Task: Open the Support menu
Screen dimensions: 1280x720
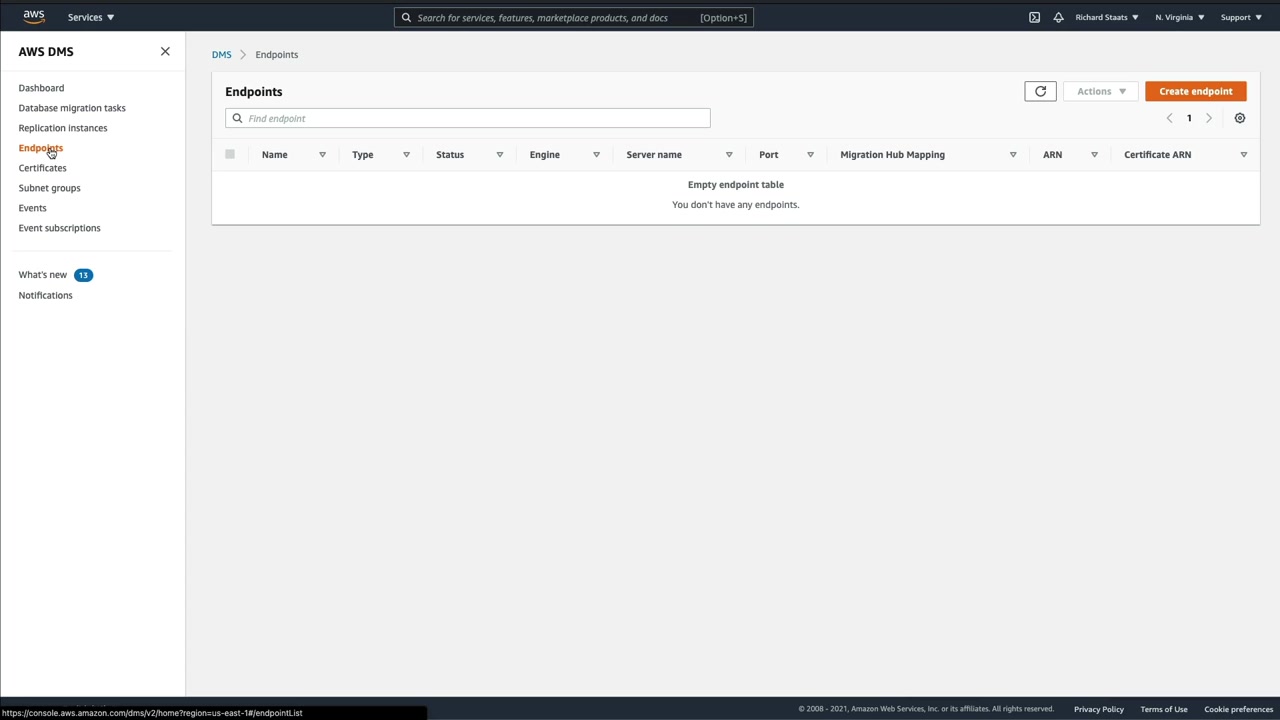Action: click(1242, 17)
